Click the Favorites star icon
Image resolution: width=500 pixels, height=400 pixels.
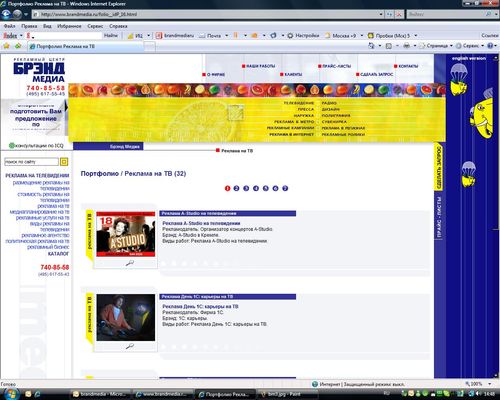6,46
